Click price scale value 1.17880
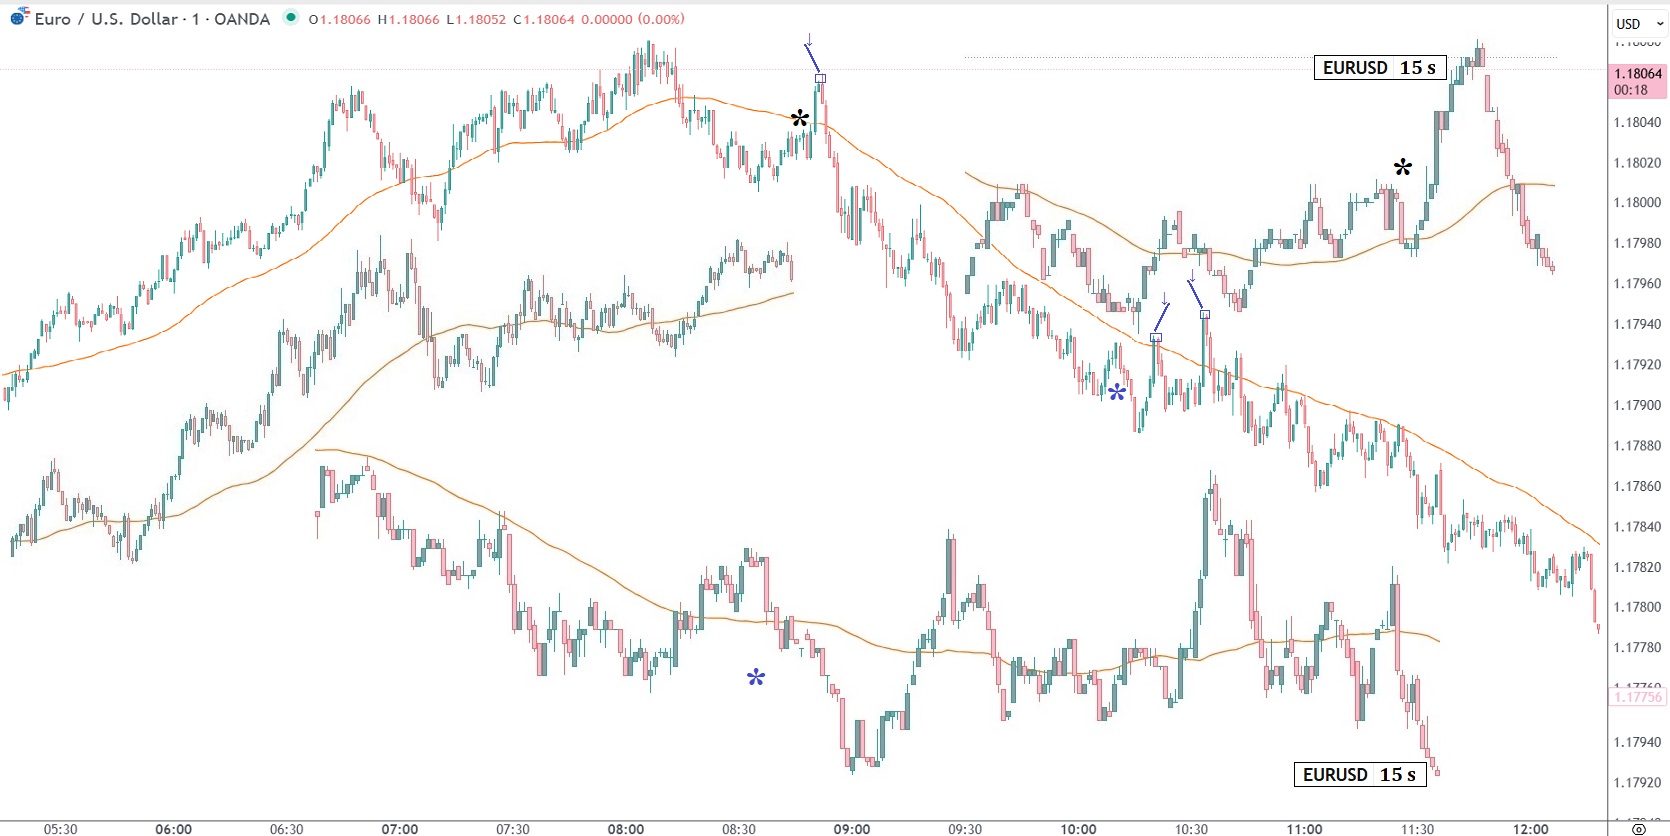 pos(1637,445)
